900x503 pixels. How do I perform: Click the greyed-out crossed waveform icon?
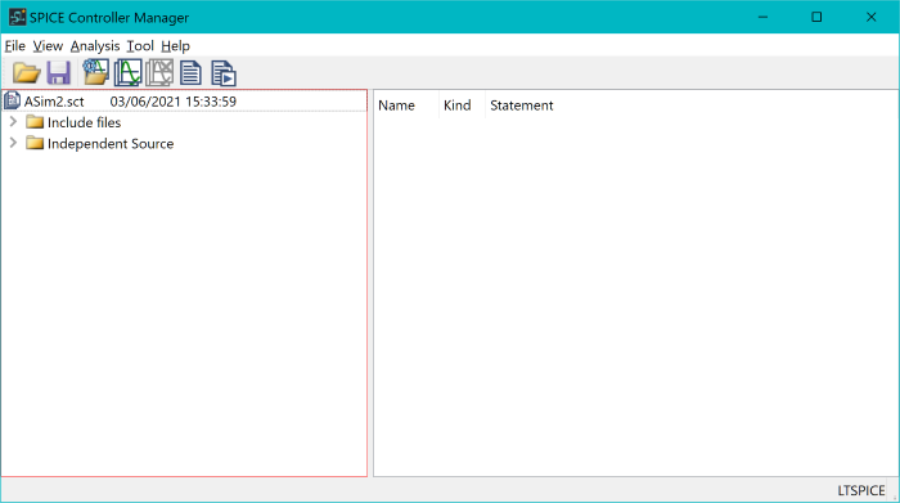(159, 73)
